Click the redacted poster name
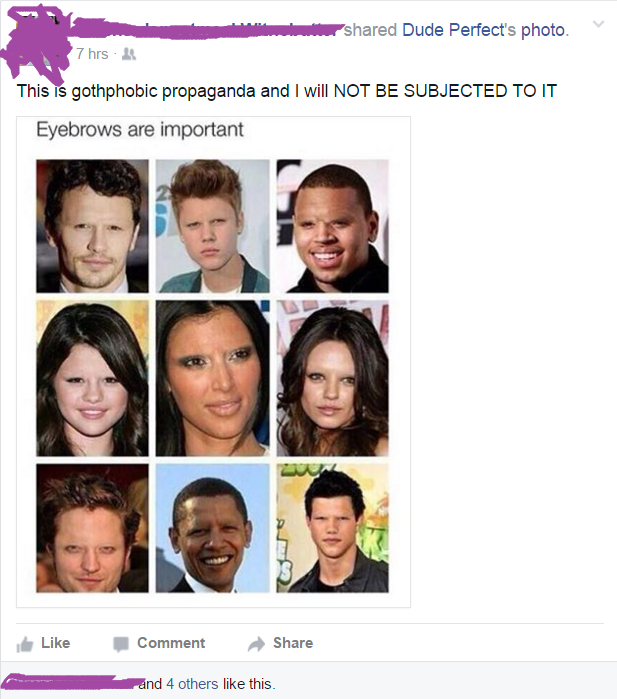Viewport: 617px width, 699px height. pos(207,29)
